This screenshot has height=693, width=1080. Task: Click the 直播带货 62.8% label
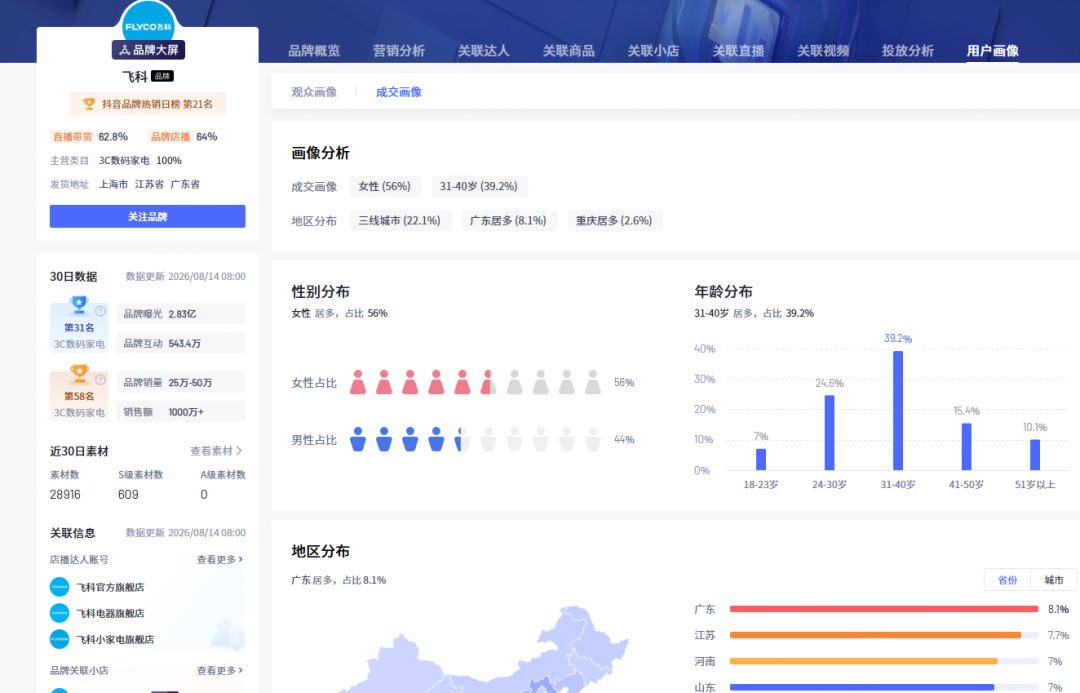89,136
